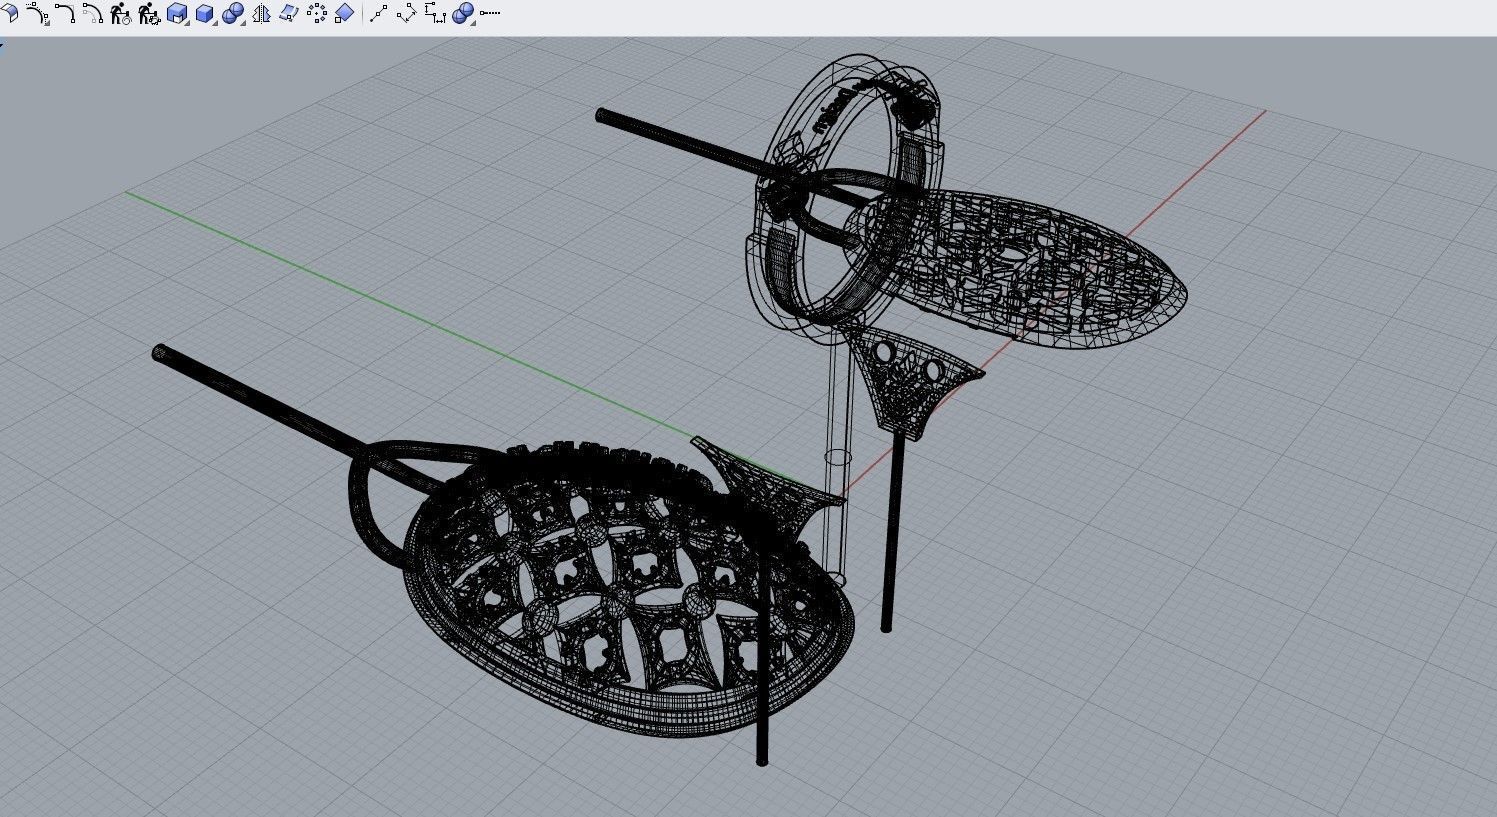Choose the polar array circle-of-dots tool
The height and width of the screenshot is (817, 1497).
click(317, 13)
